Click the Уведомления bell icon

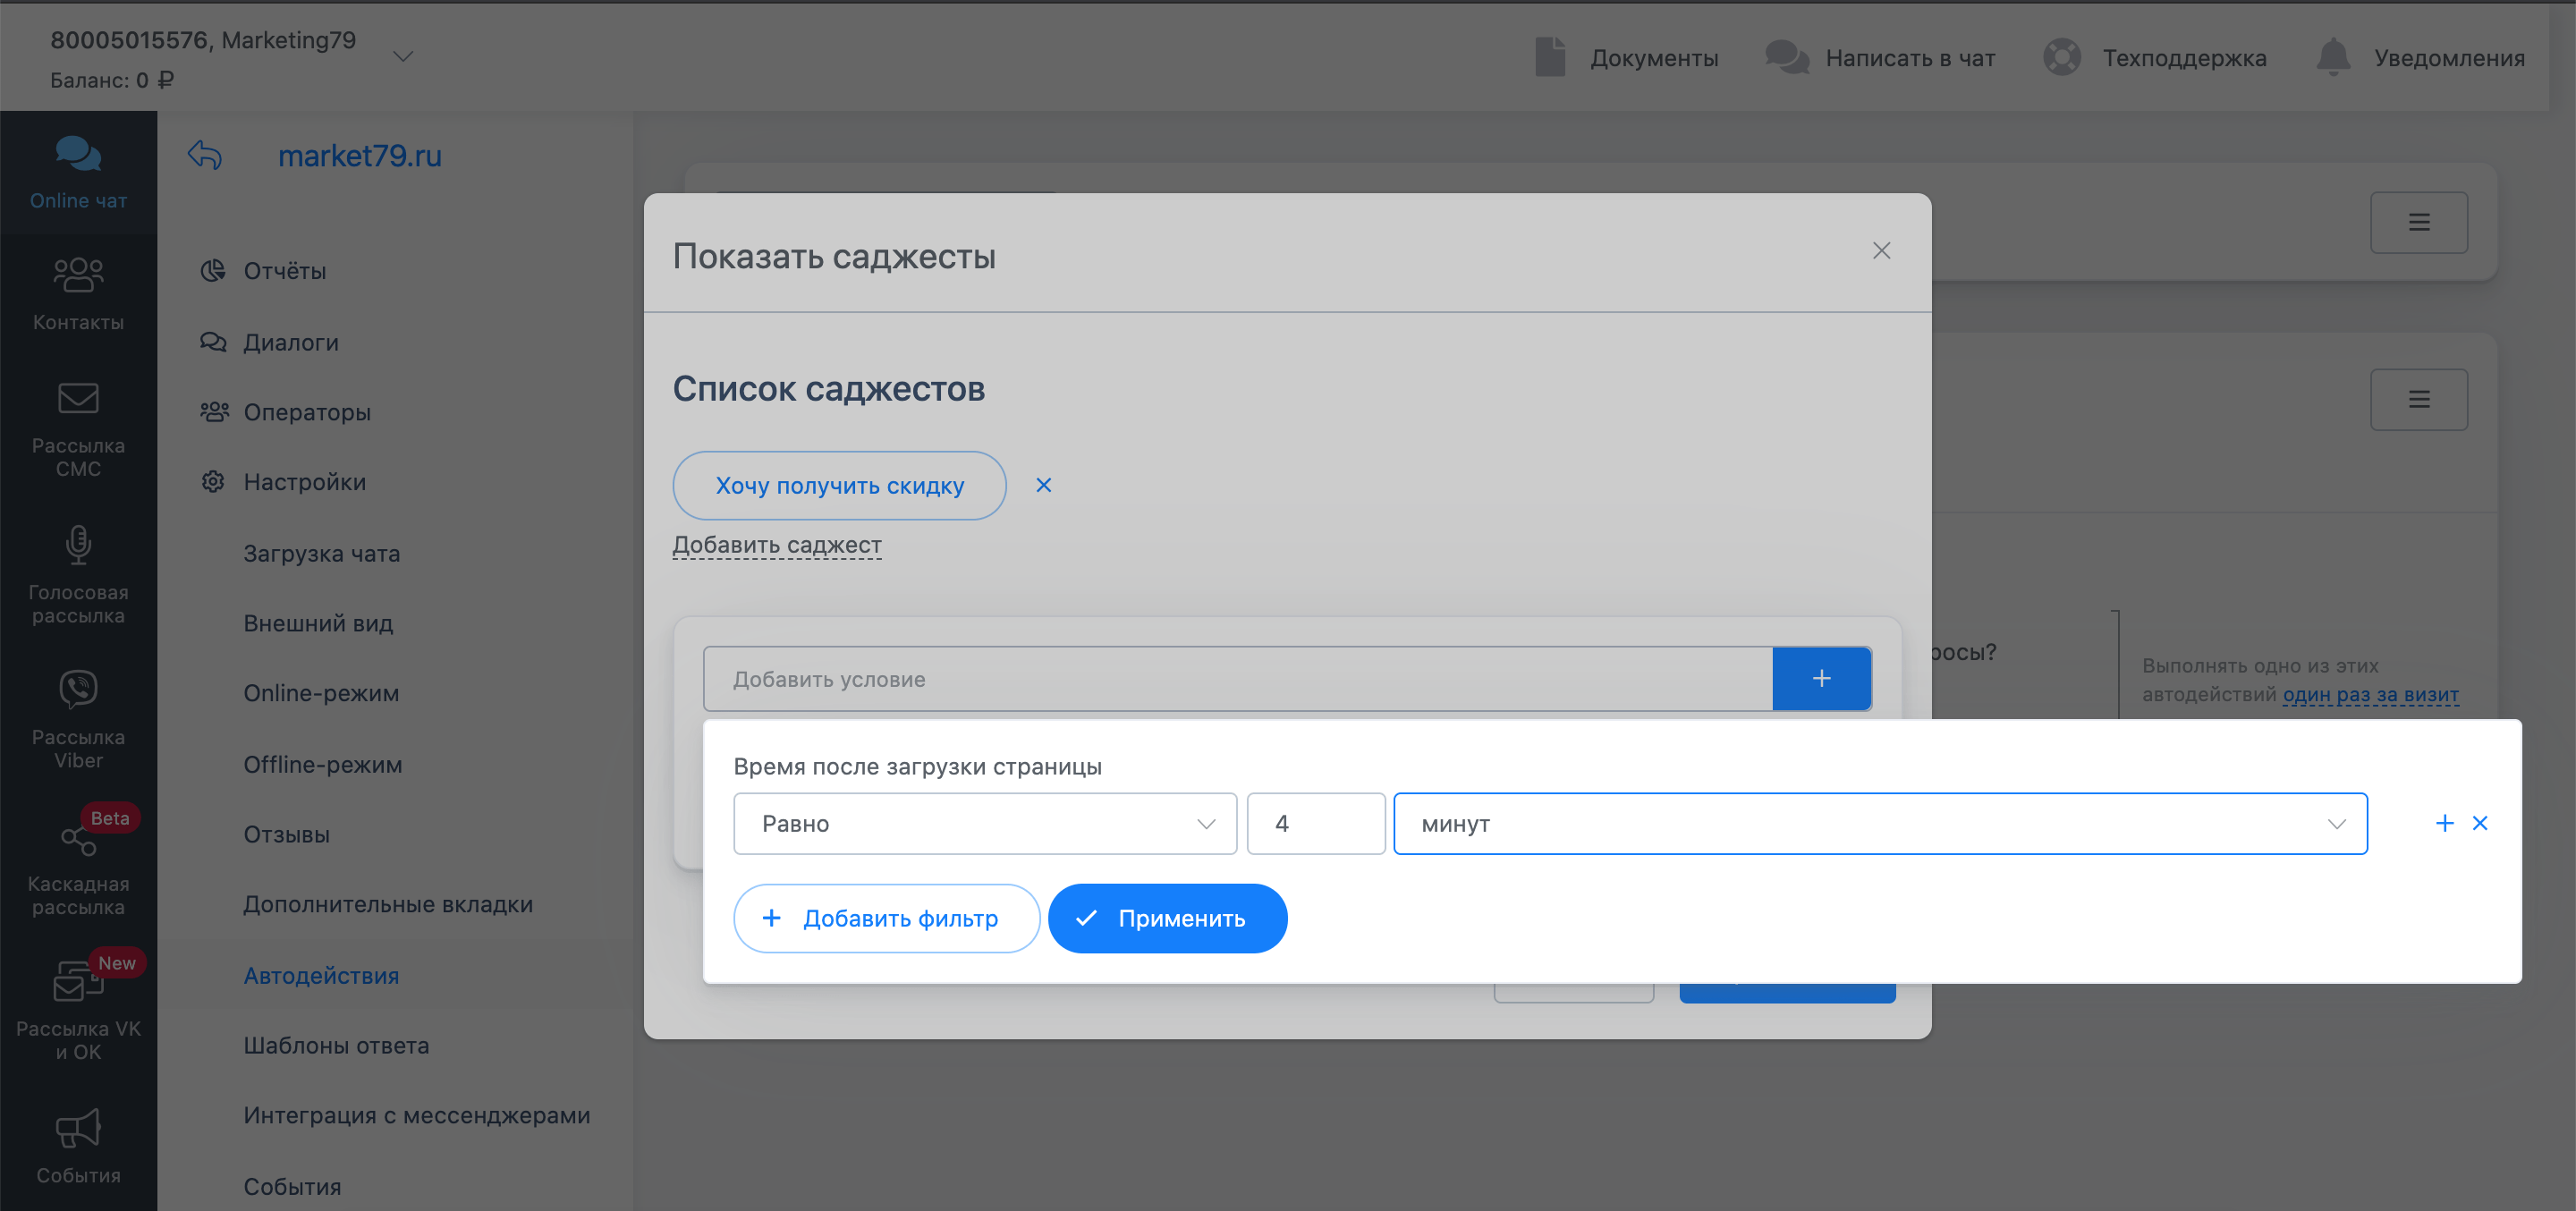[x=2332, y=57]
